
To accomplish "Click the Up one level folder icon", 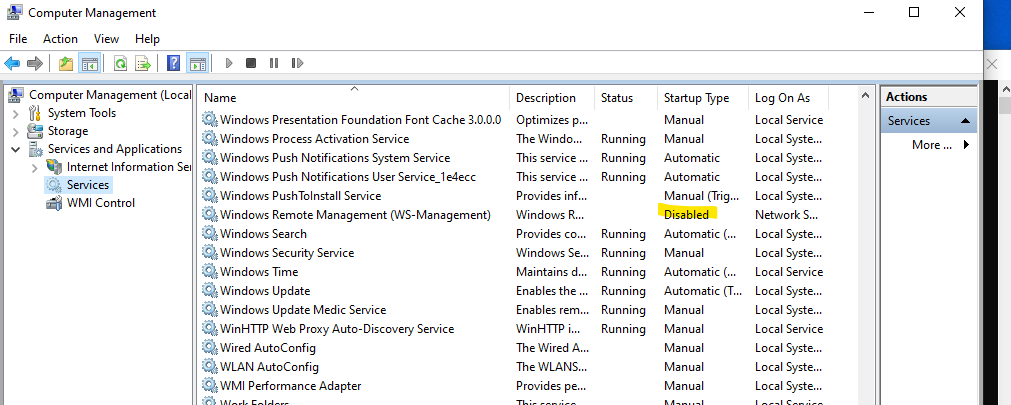I will (66, 63).
